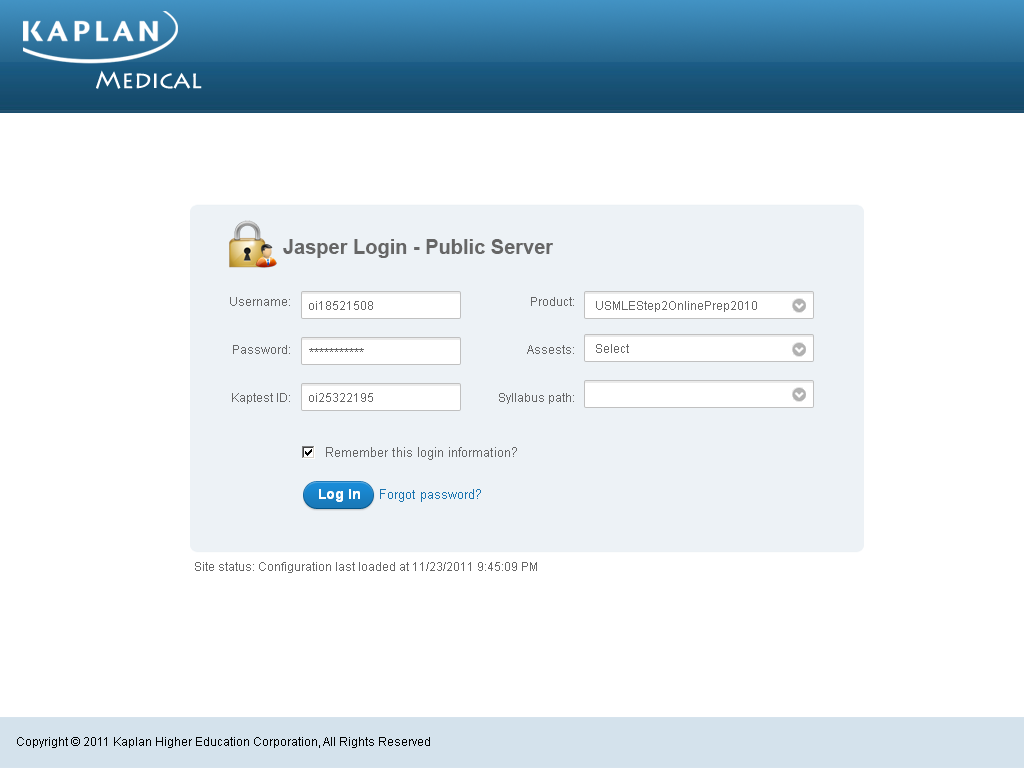The height and width of the screenshot is (768, 1024).
Task: Select the Kaptest ID text box
Action: (x=380, y=398)
